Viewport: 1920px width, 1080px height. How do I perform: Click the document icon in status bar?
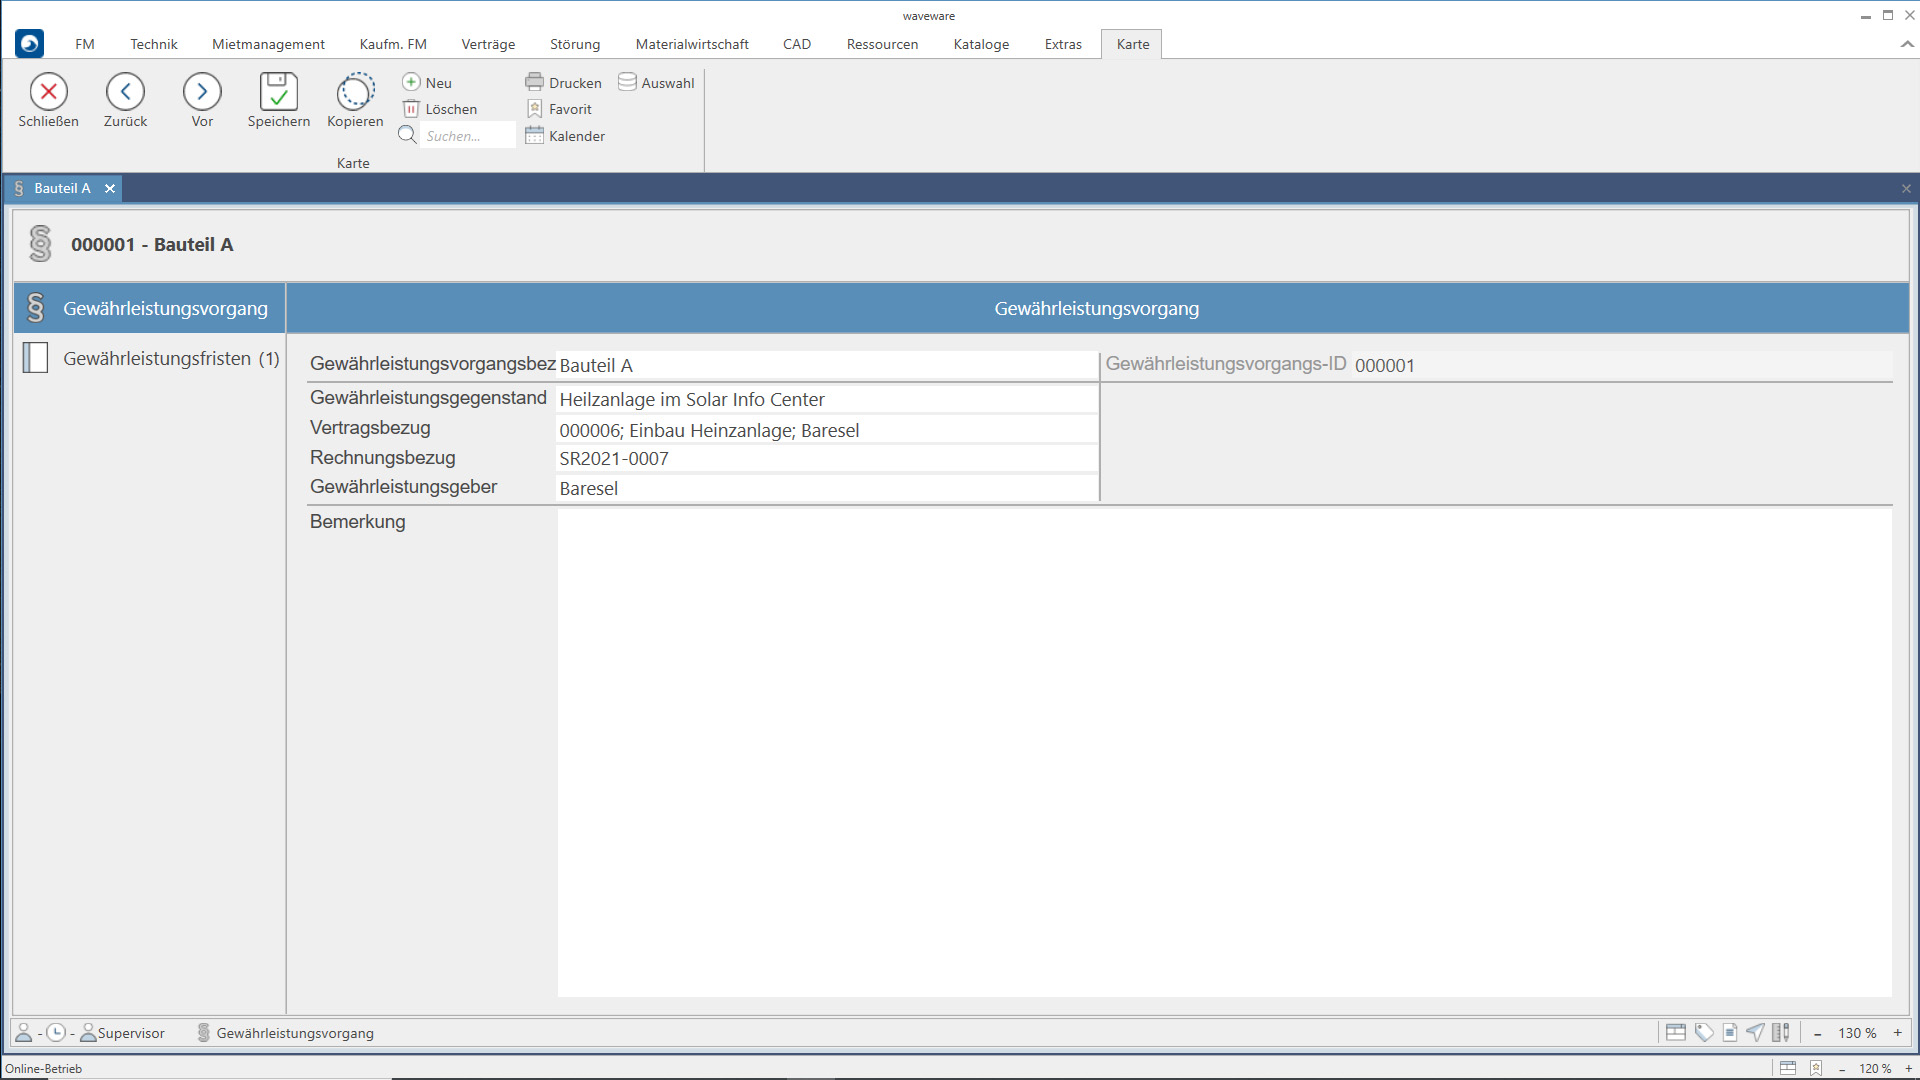pyautogui.click(x=1730, y=1033)
